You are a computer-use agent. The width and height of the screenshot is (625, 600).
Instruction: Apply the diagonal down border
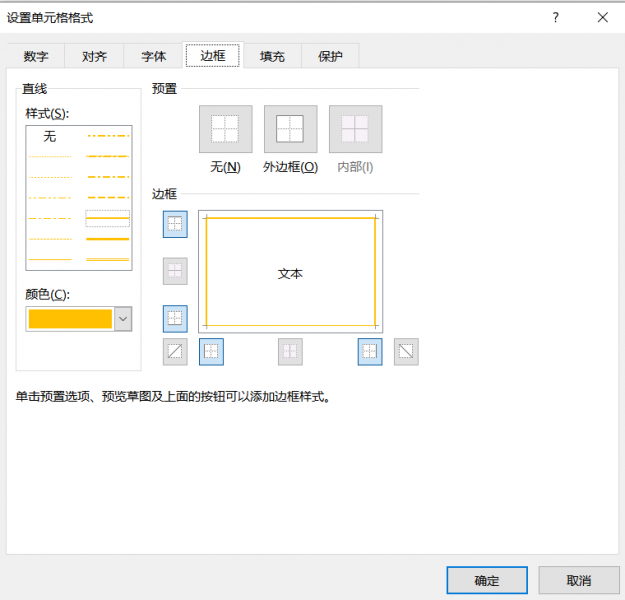point(406,352)
